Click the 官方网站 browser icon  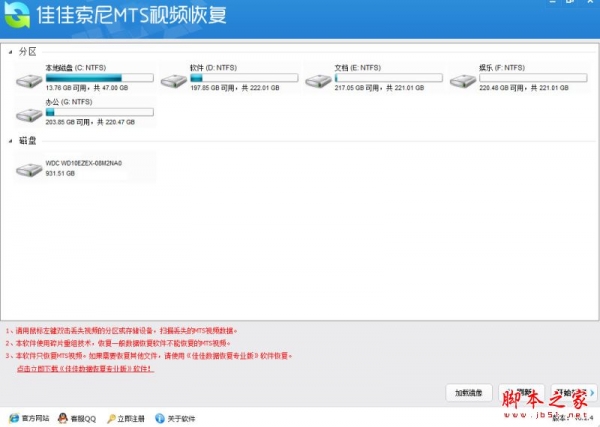(x=14, y=418)
